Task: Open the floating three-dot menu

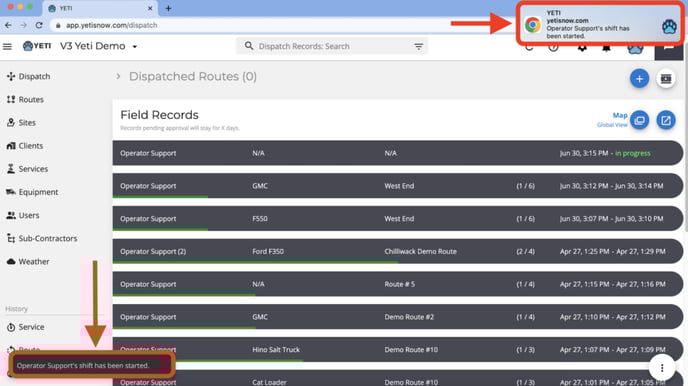Action: pos(662,368)
